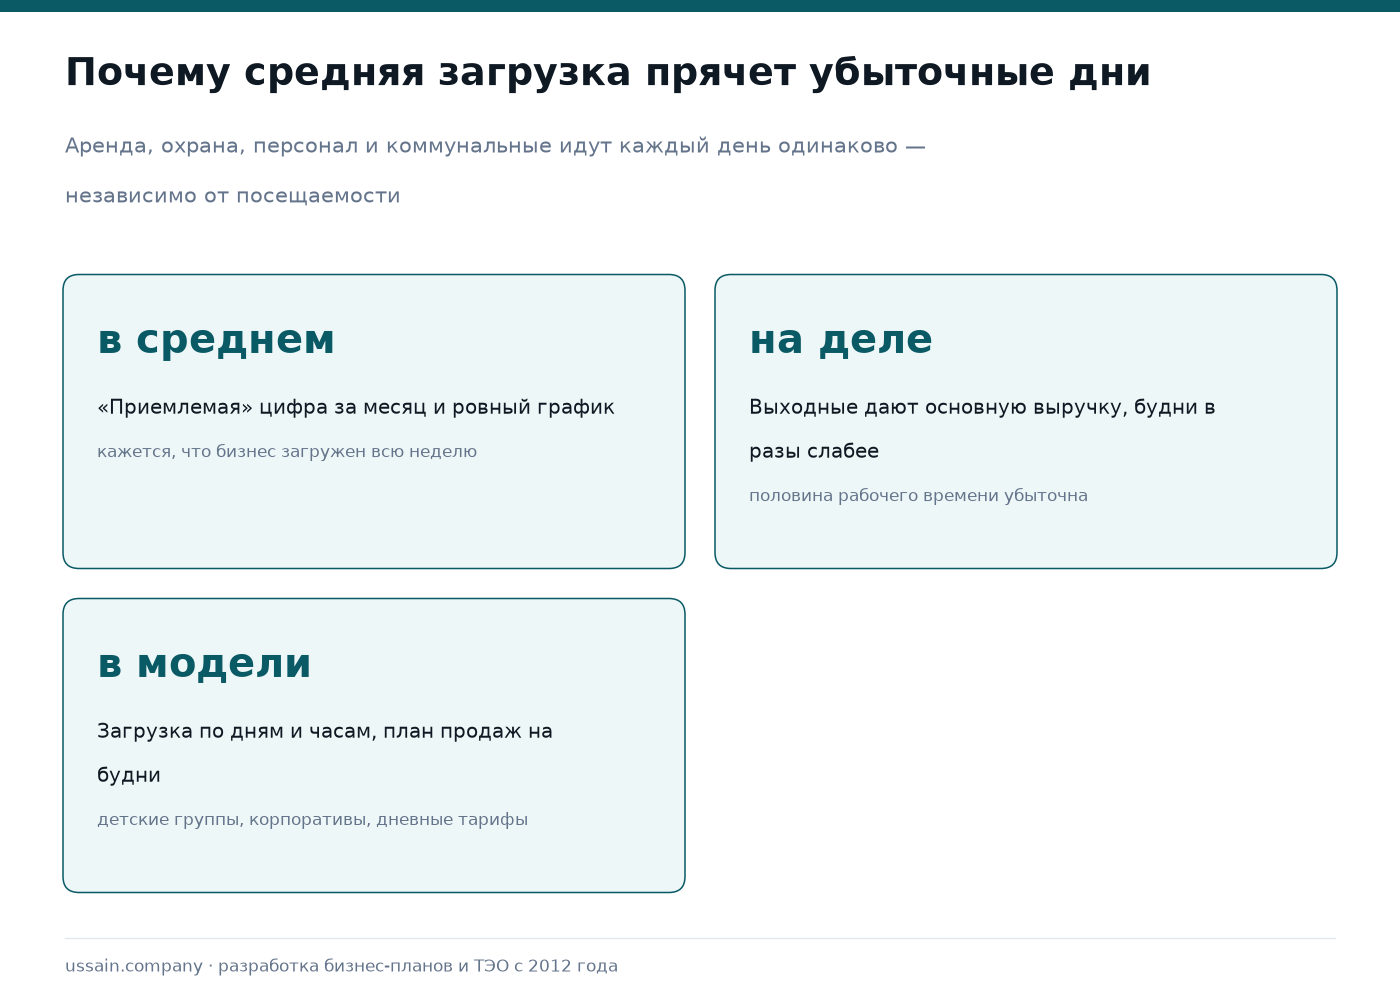Select the line «Загрузка по дням и часам, план продаж на»
1400x1000 pixels.
(x=325, y=731)
